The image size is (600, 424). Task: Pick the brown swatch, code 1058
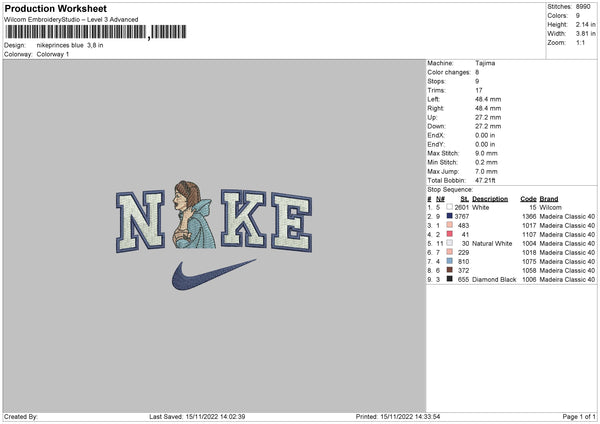tap(449, 270)
